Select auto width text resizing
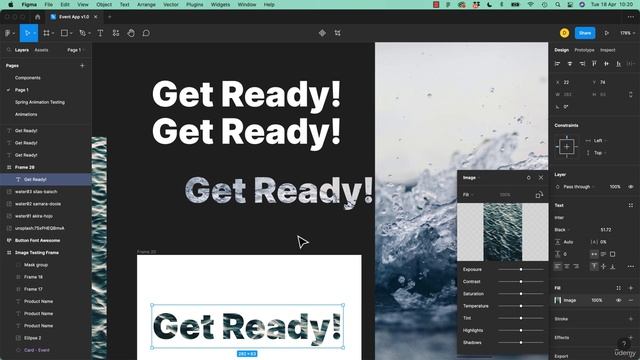This screenshot has width=640, height=360. click(594, 254)
